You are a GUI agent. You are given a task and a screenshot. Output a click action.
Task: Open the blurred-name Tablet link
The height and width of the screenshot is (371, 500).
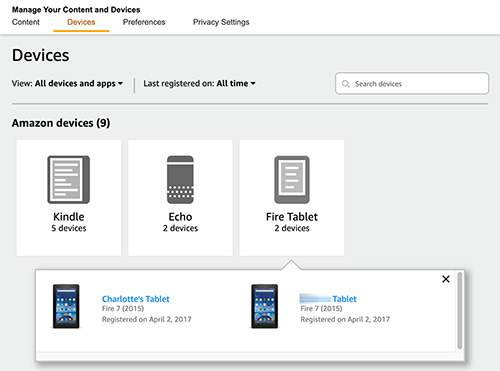[328, 299]
